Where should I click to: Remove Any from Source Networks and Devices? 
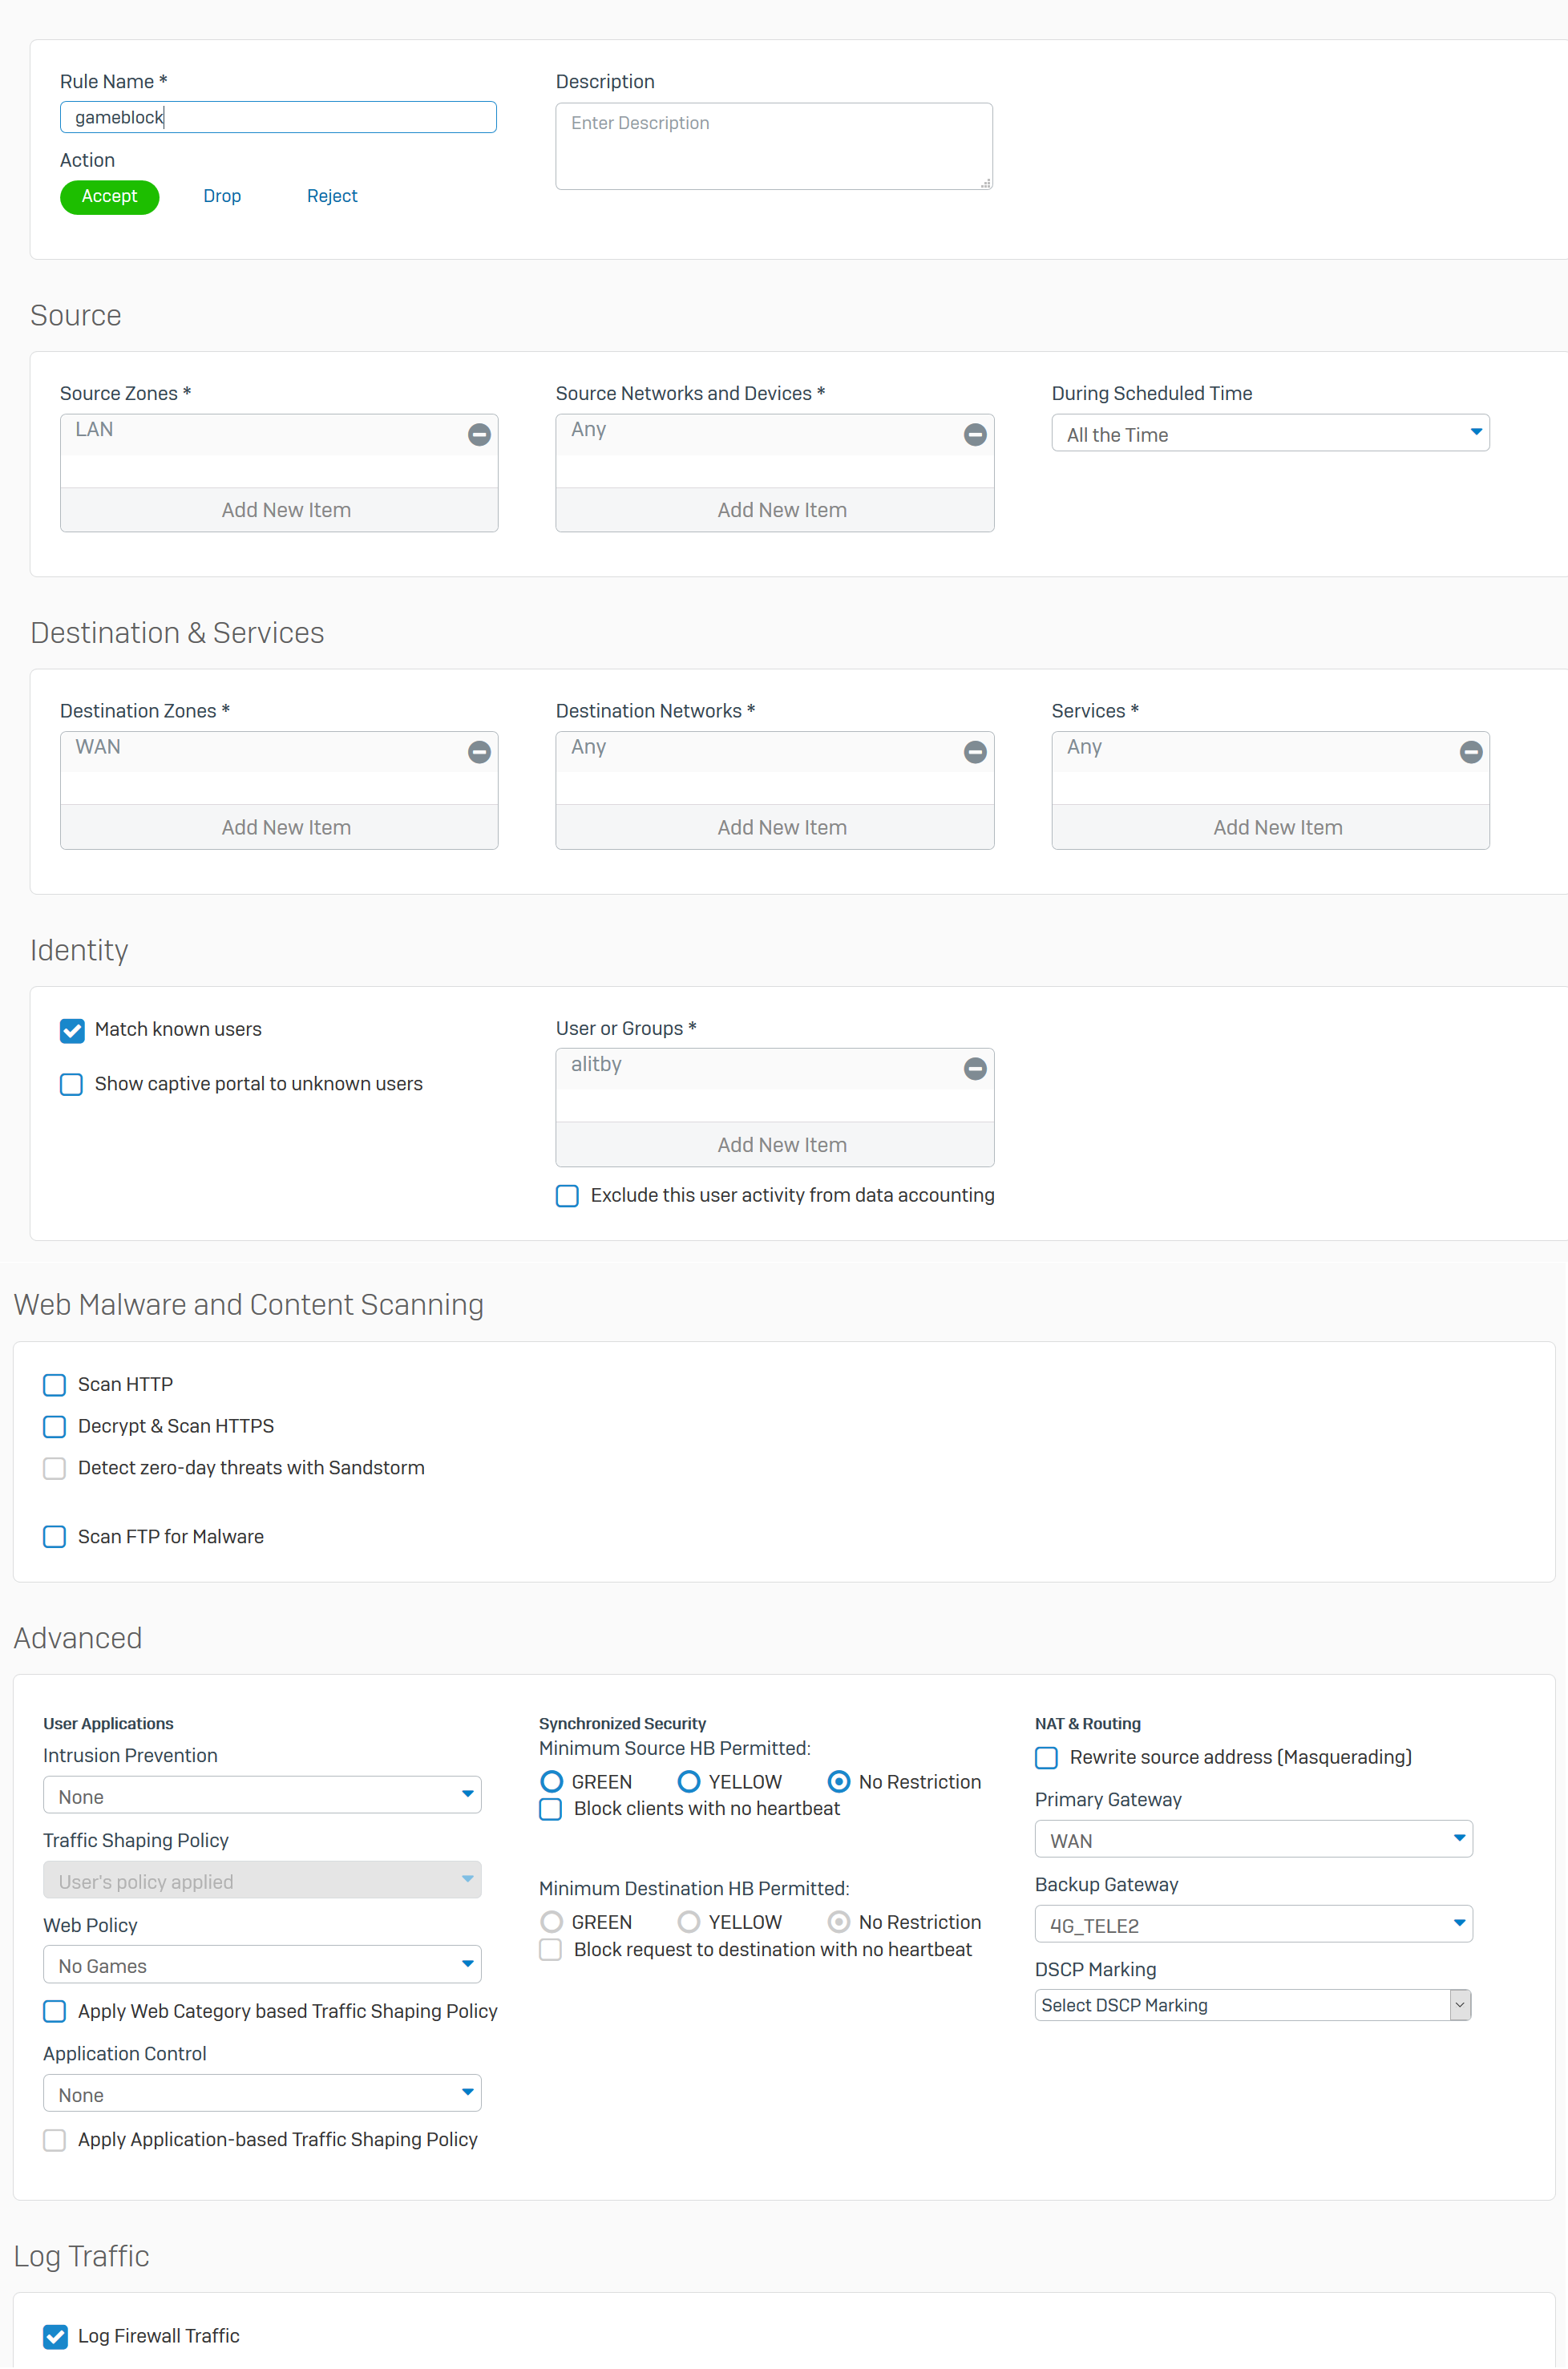click(x=975, y=434)
